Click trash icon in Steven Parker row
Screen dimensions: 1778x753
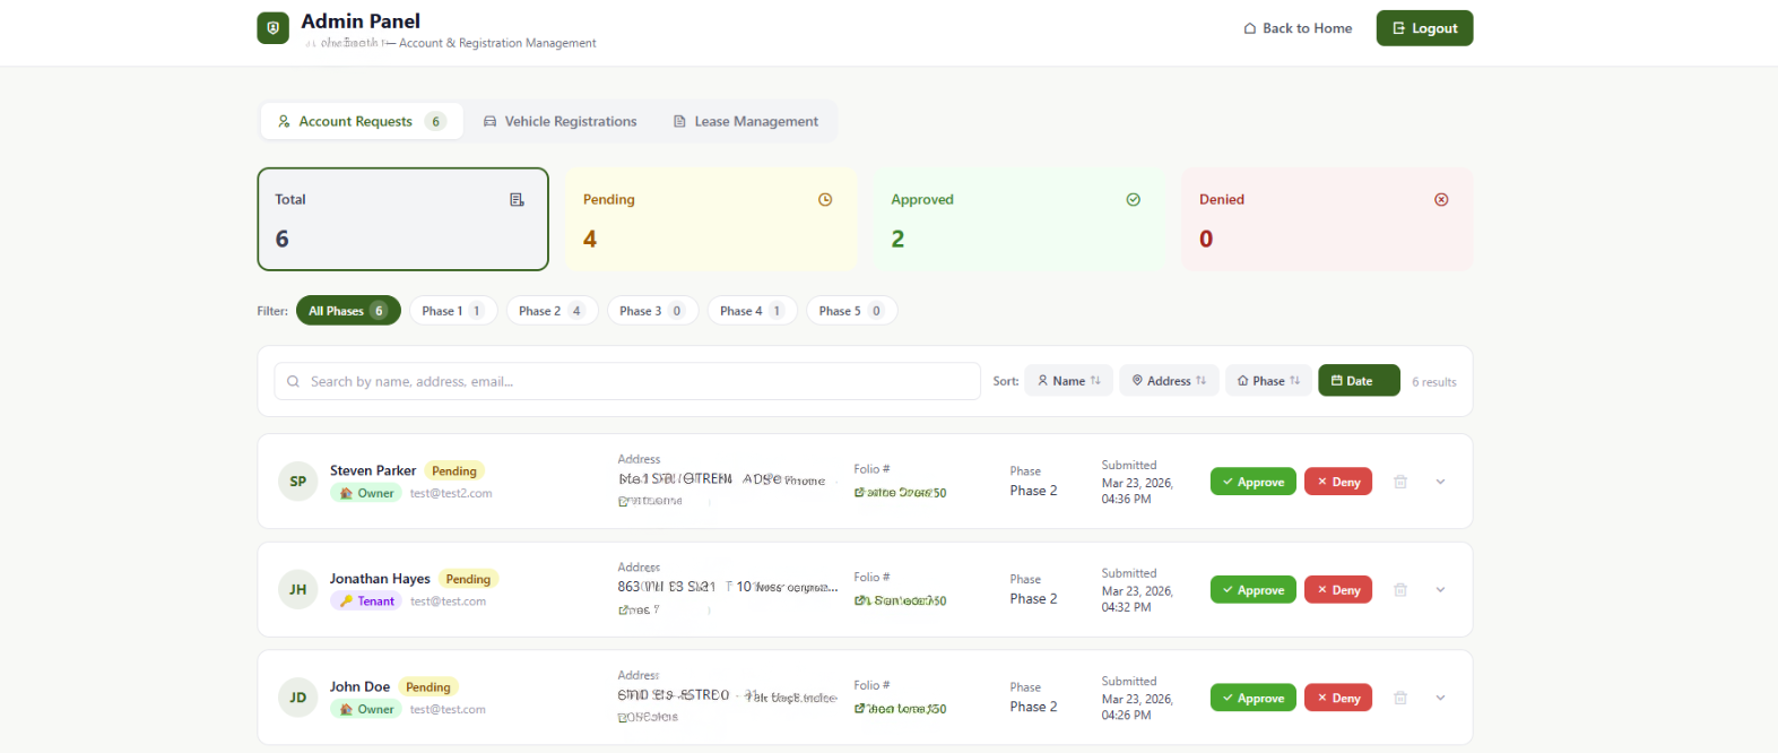click(x=1400, y=482)
